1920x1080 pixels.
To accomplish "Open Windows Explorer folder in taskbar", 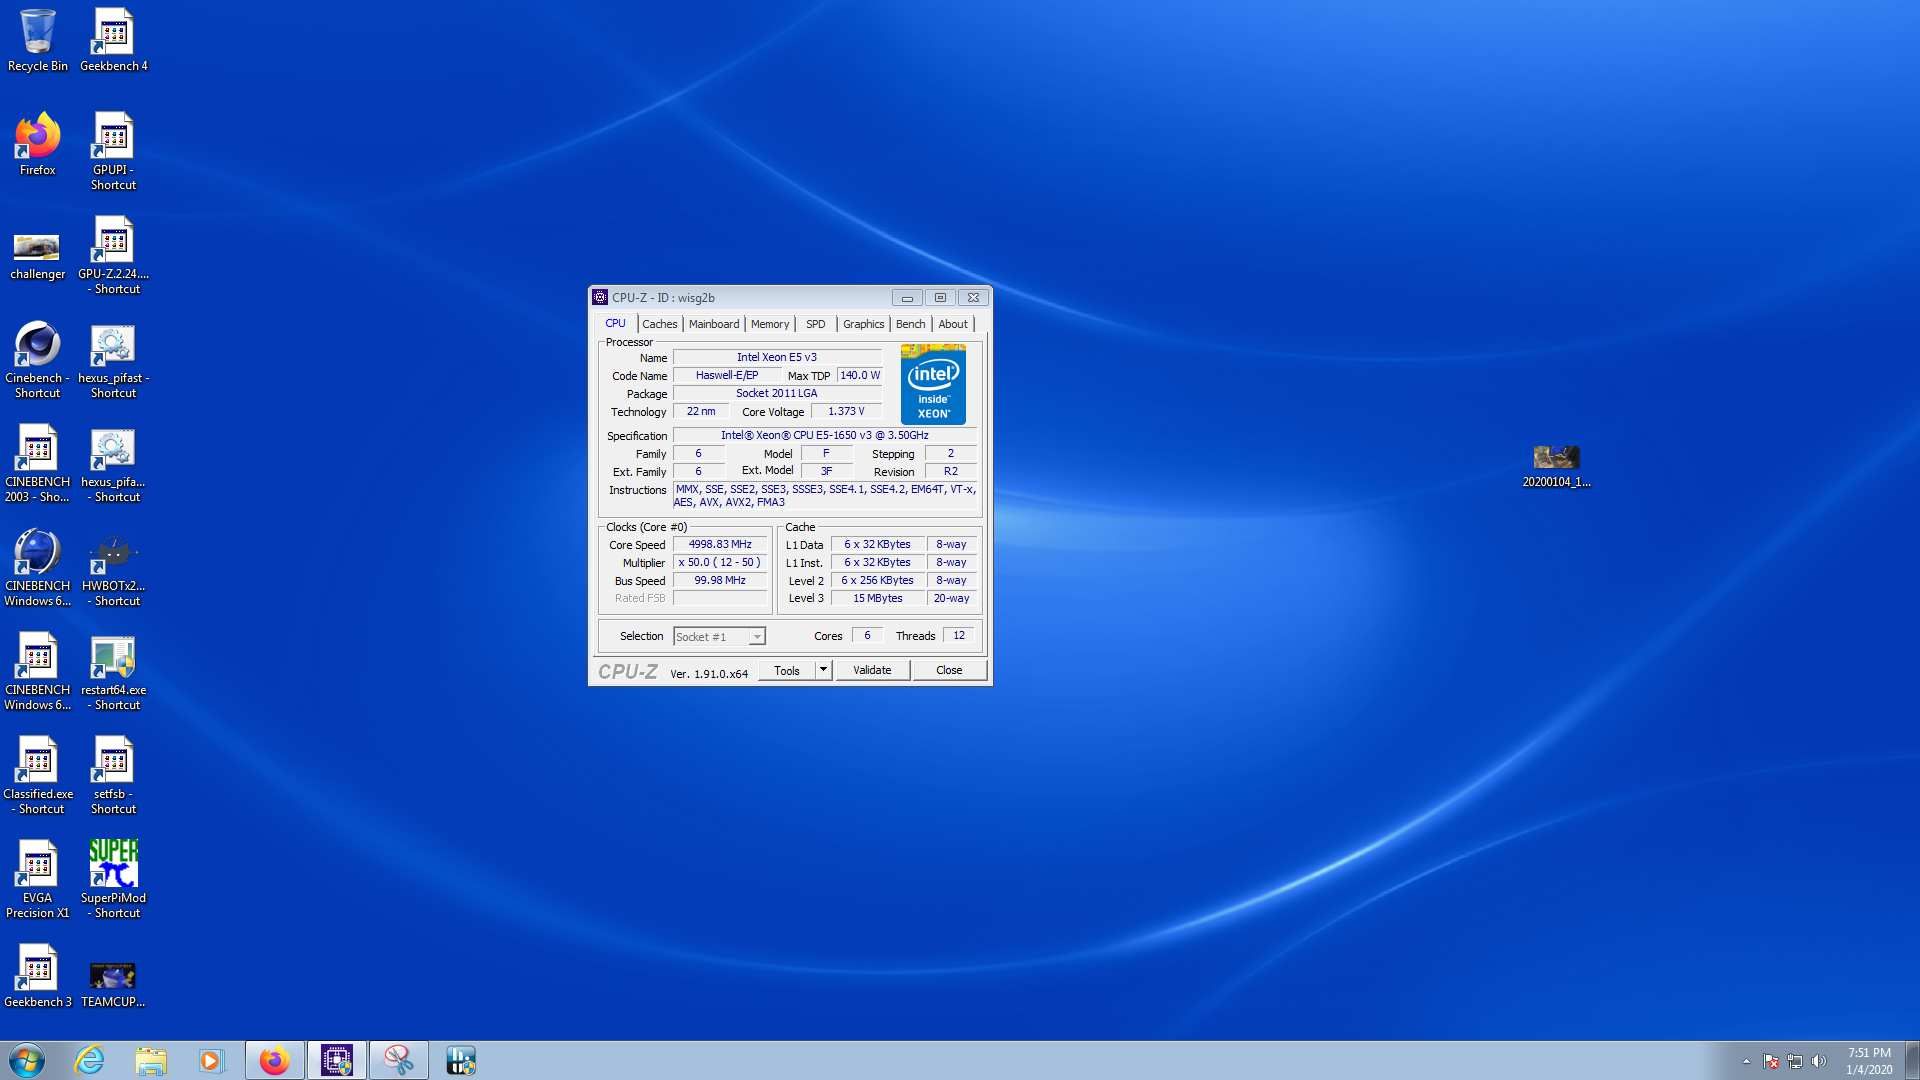I will 151,1060.
